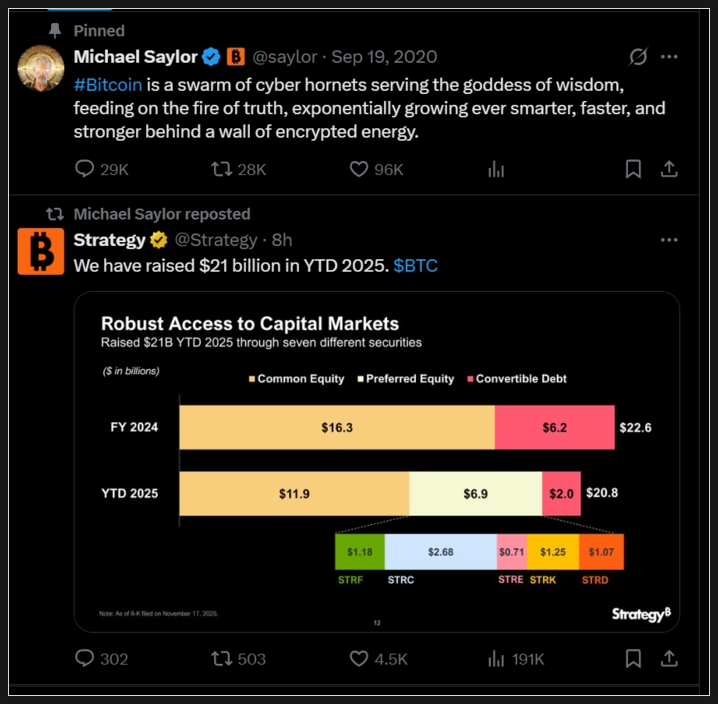The width and height of the screenshot is (718, 704).
Task: Repost the Strategy capital raise tweet
Action: coord(222,659)
